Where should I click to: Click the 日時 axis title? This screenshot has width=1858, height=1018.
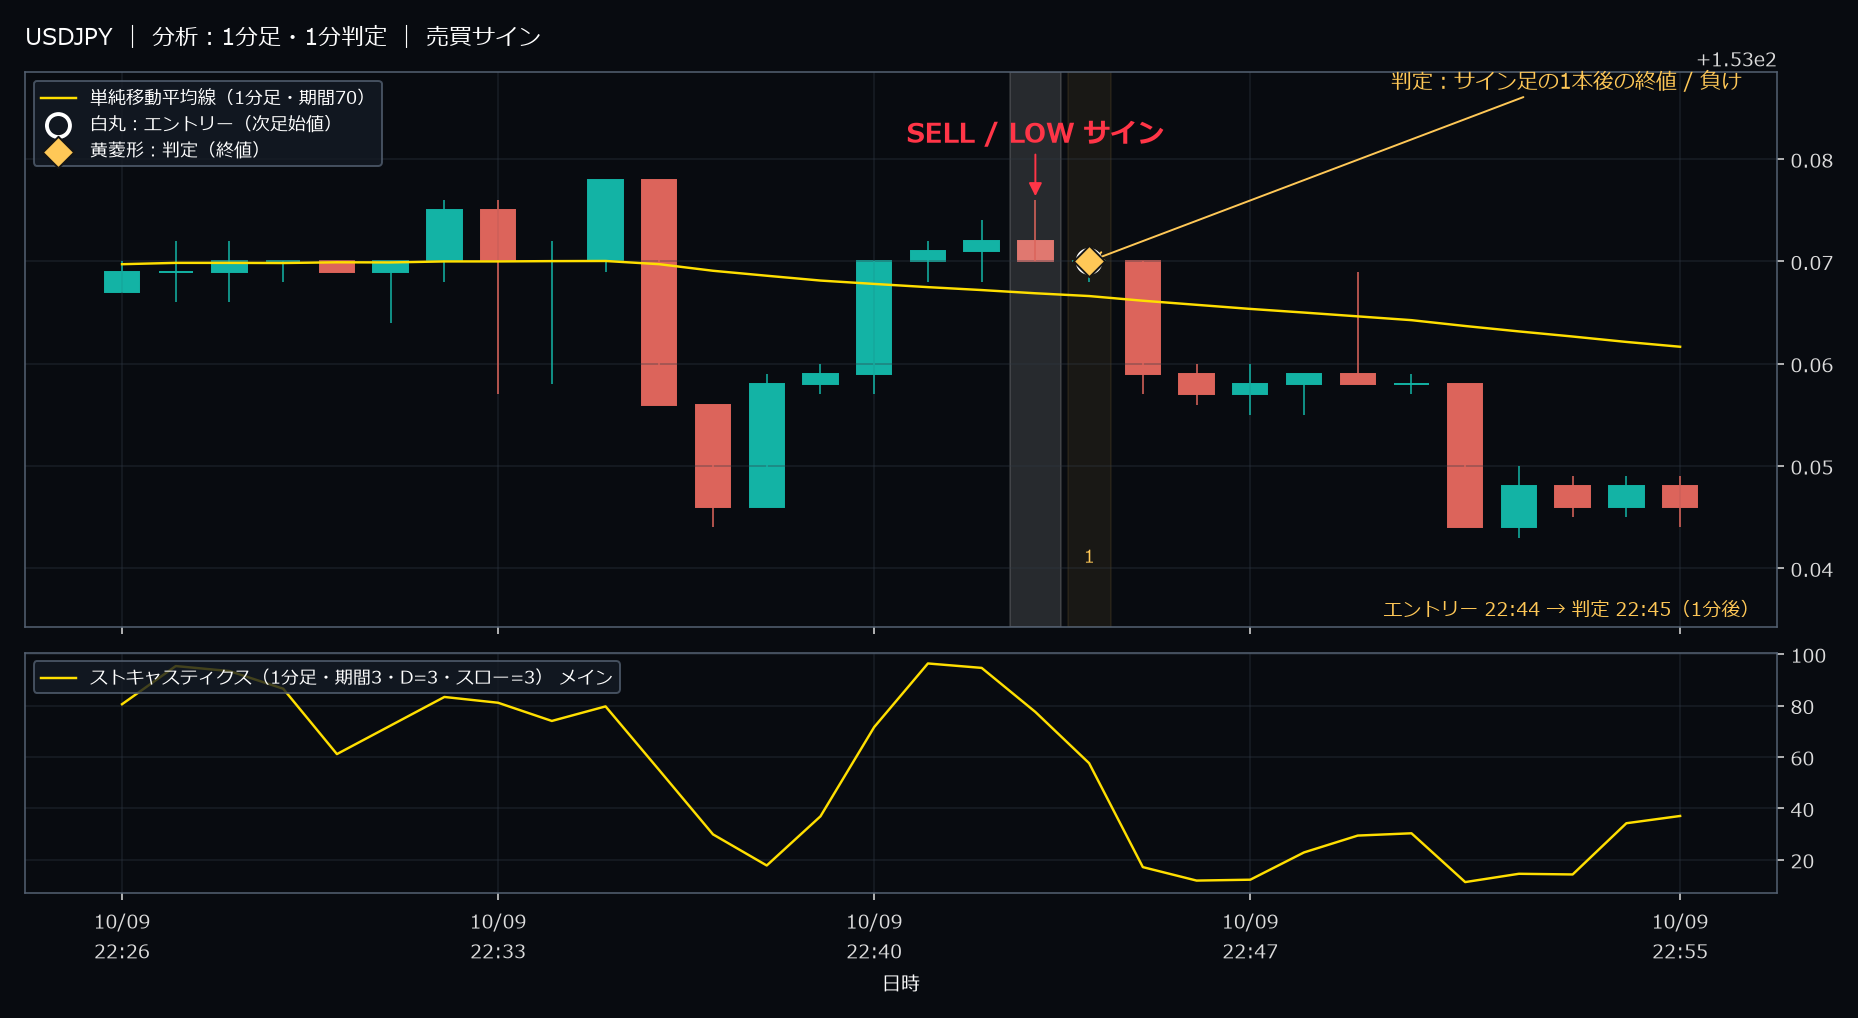point(901,983)
